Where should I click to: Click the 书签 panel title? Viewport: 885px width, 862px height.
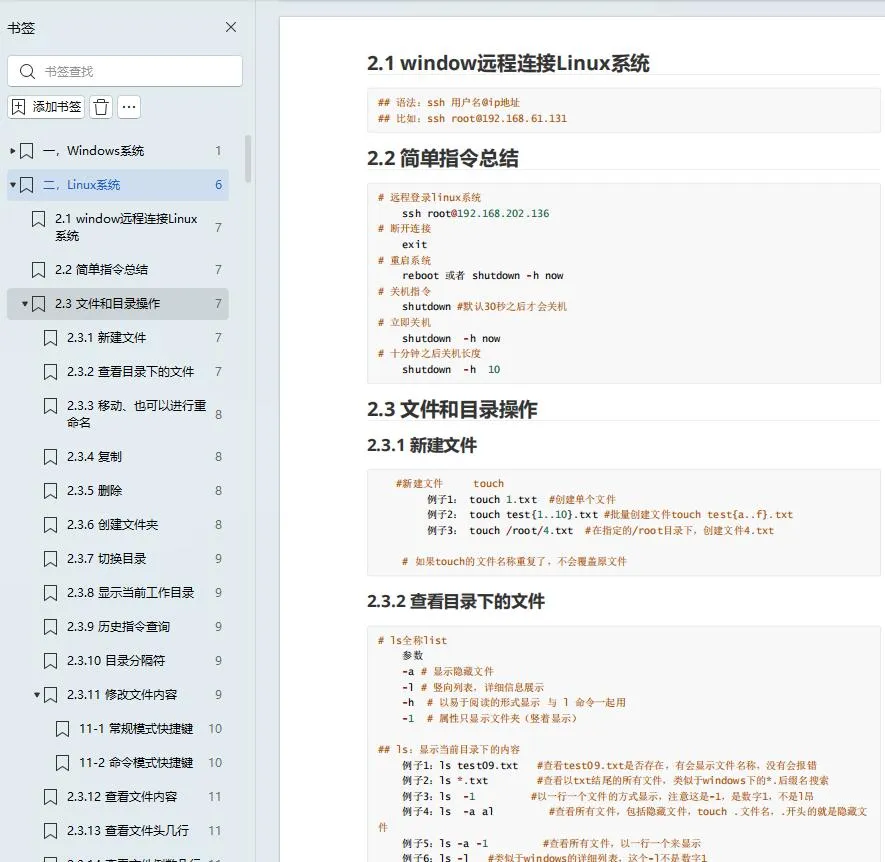click(21, 28)
